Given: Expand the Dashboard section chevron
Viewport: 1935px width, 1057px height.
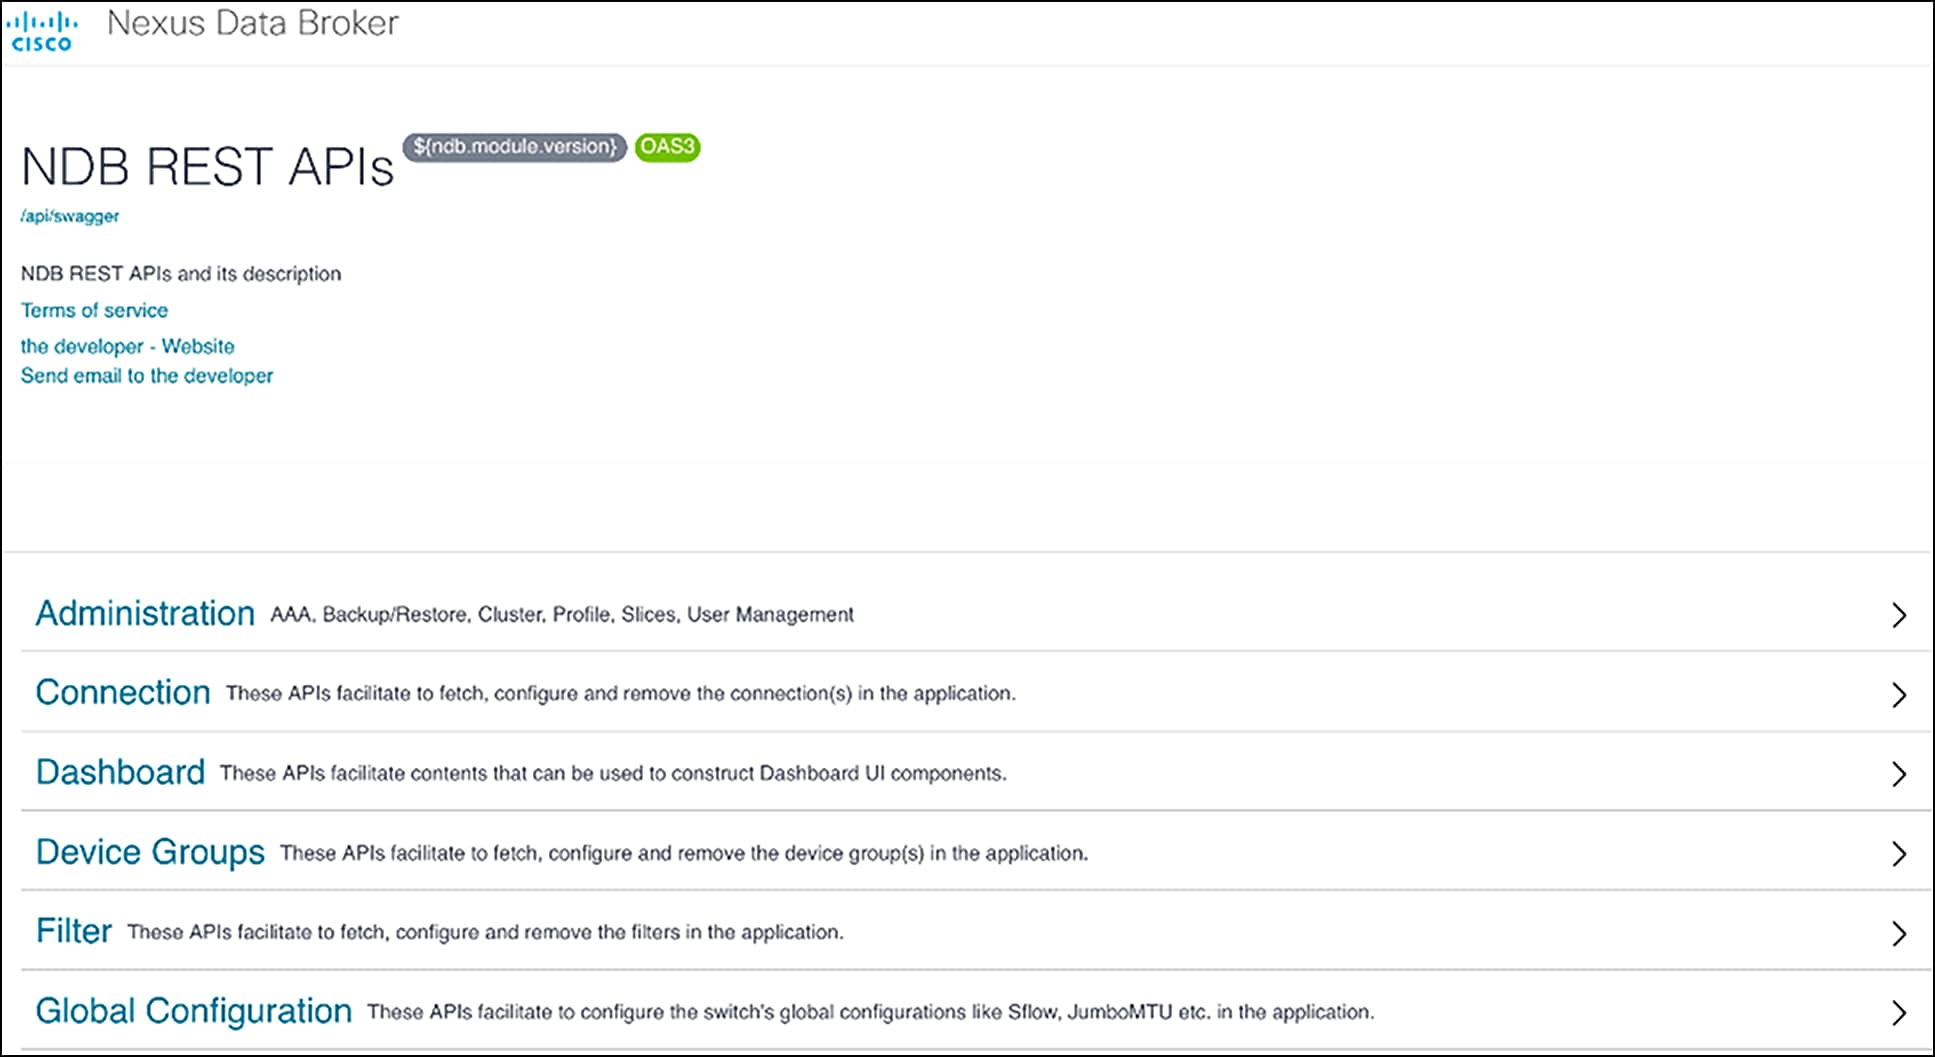Looking at the screenshot, I should [x=1898, y=773].
